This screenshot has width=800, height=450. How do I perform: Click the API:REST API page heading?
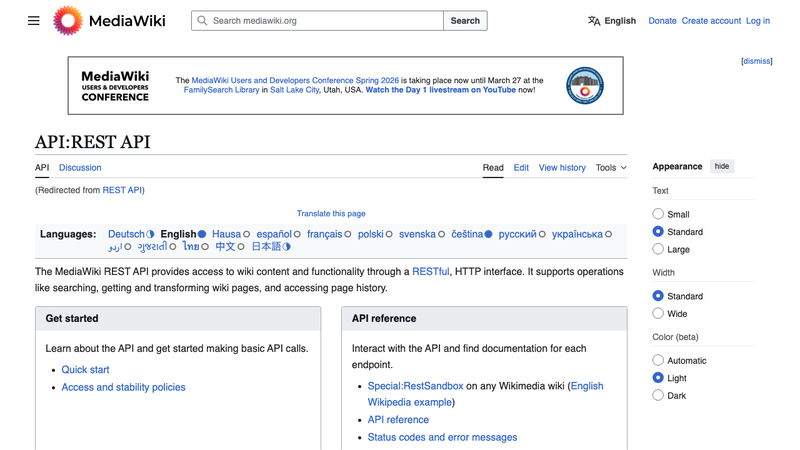coord(92,142)
